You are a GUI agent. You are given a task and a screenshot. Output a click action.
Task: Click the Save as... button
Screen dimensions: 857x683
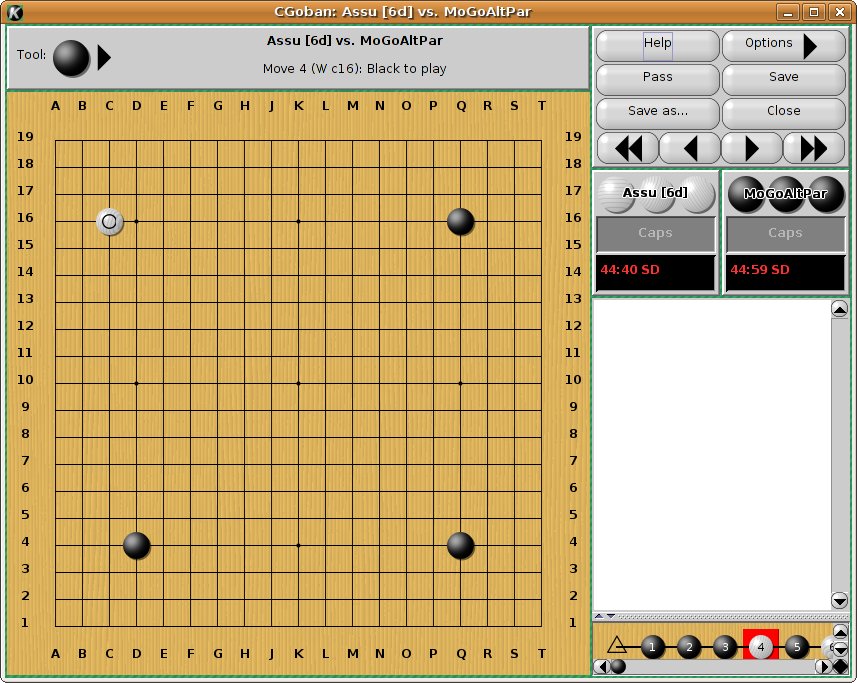pos(657,111)
